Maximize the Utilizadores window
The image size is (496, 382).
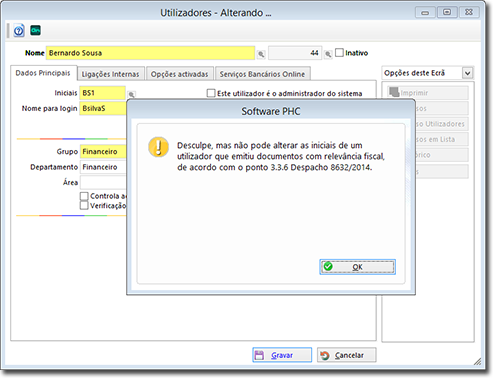point(447,12)
